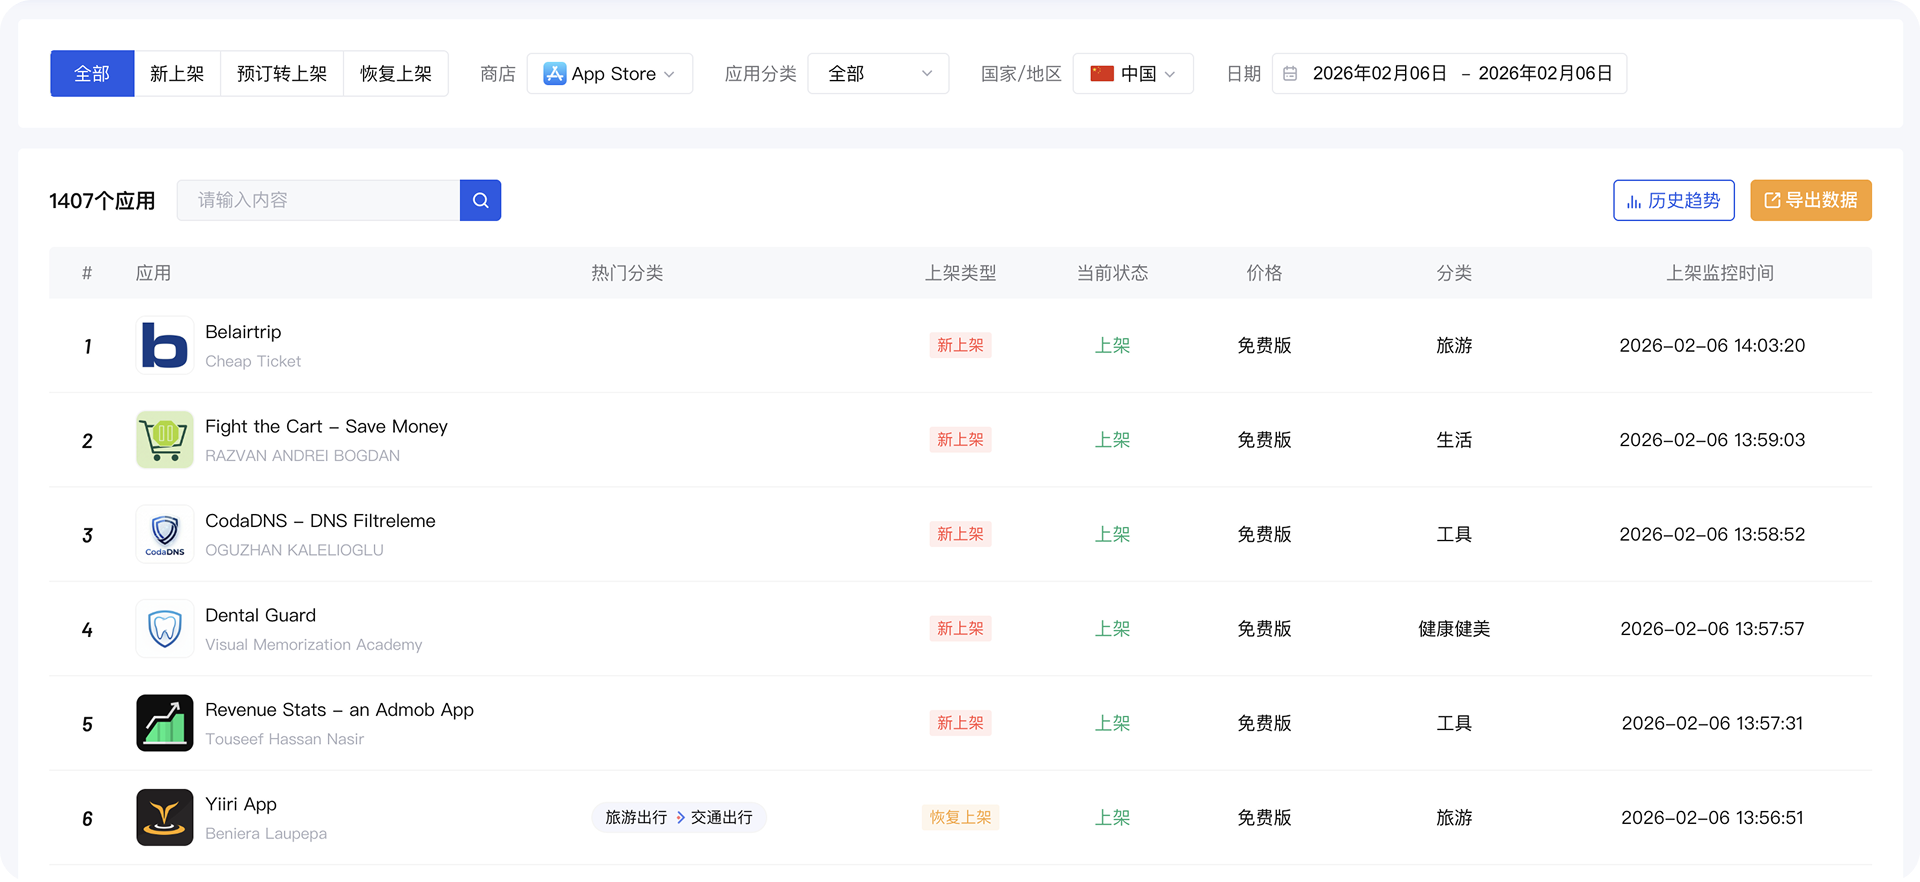This screenshot has height=882, width=1920.
Task: Click the Belairtrip app icon
Action: pos(165,345)
